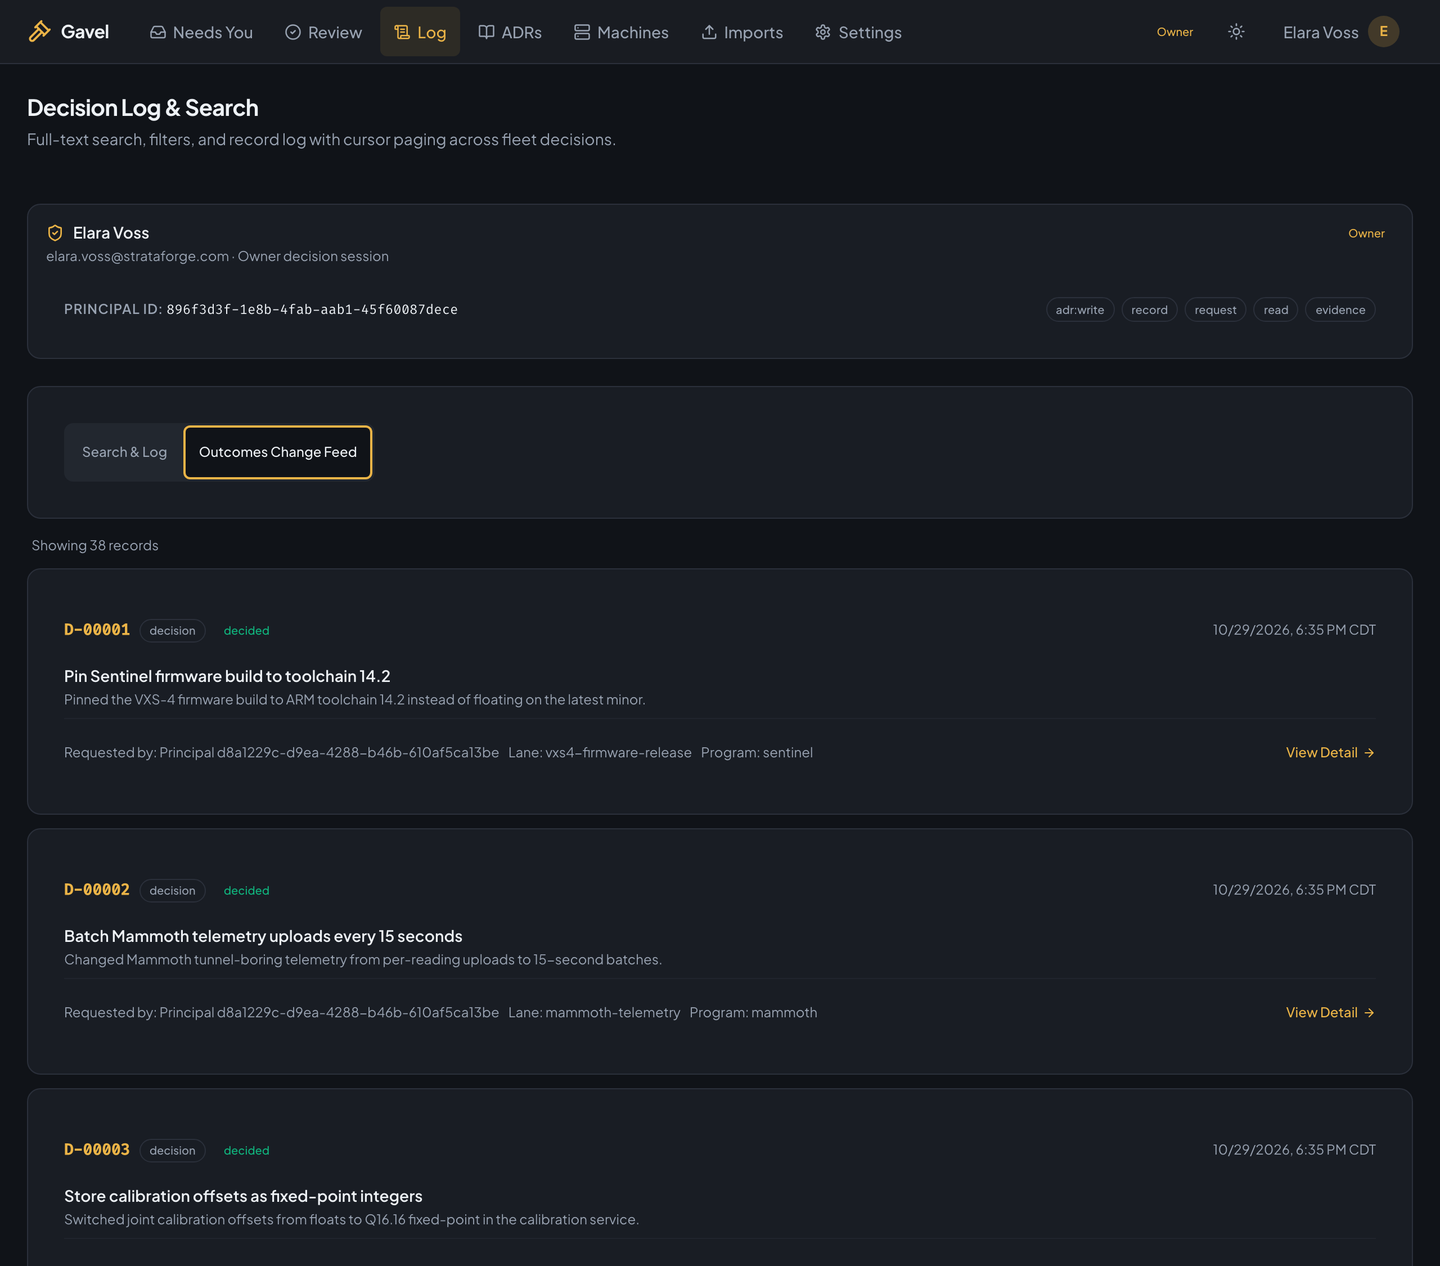Click the evidence permission chip
This screenshot has width=1440, height=1266.
coord(1340,310)
